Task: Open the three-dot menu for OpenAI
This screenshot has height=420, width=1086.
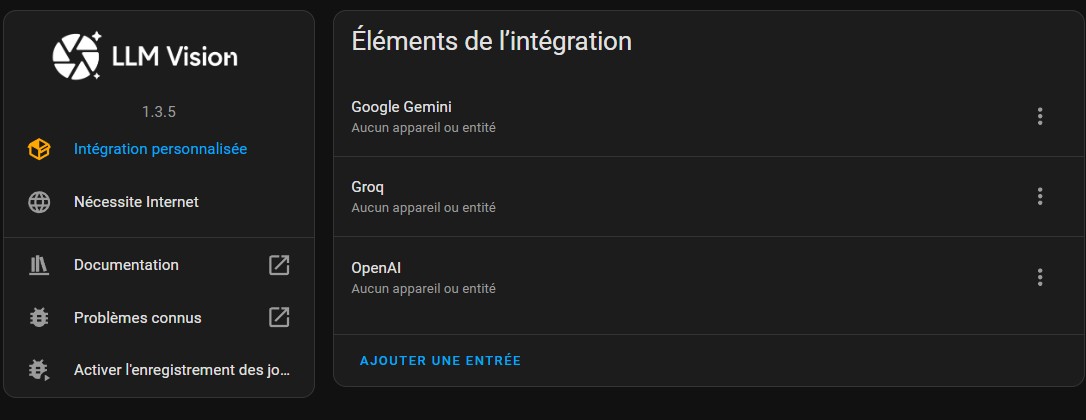Action: coord(1040,277)
